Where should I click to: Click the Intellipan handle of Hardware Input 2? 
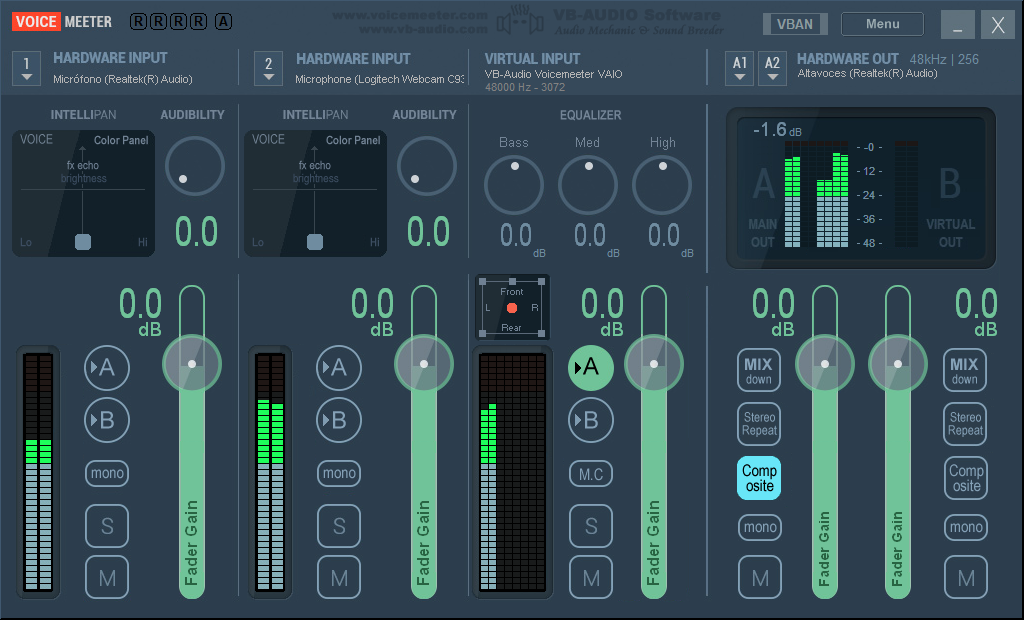tap(315, 242)
